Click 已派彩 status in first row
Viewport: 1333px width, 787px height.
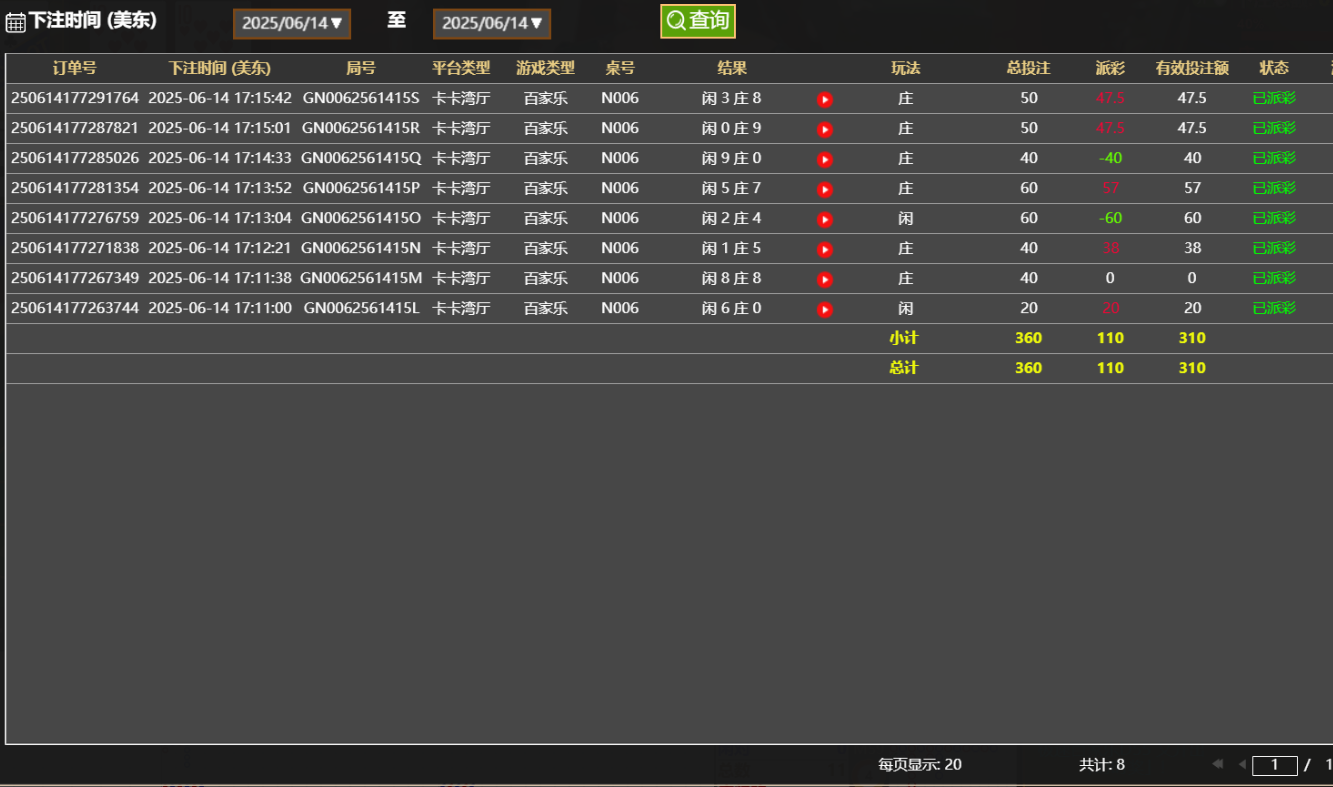(1274, 98)
